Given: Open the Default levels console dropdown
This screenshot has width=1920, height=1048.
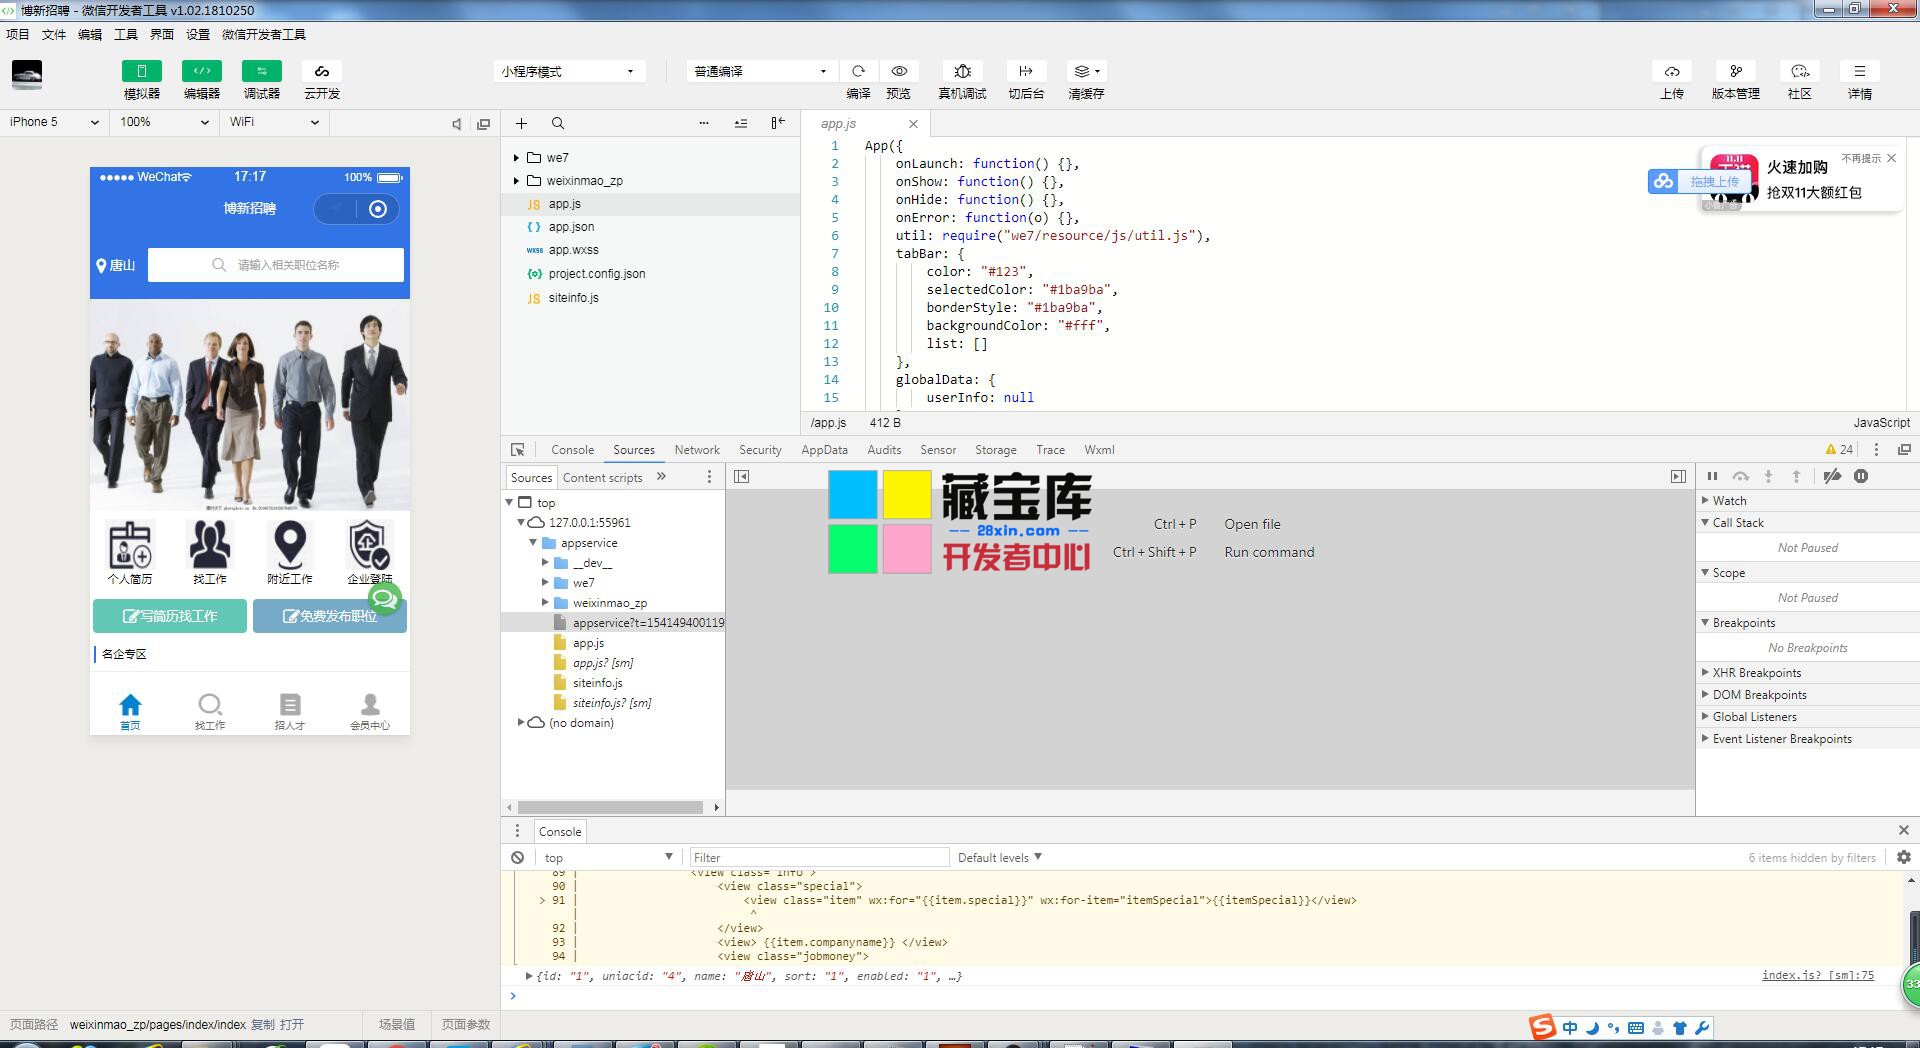Looking at the screenshot, I should click(x=999, y=857).
